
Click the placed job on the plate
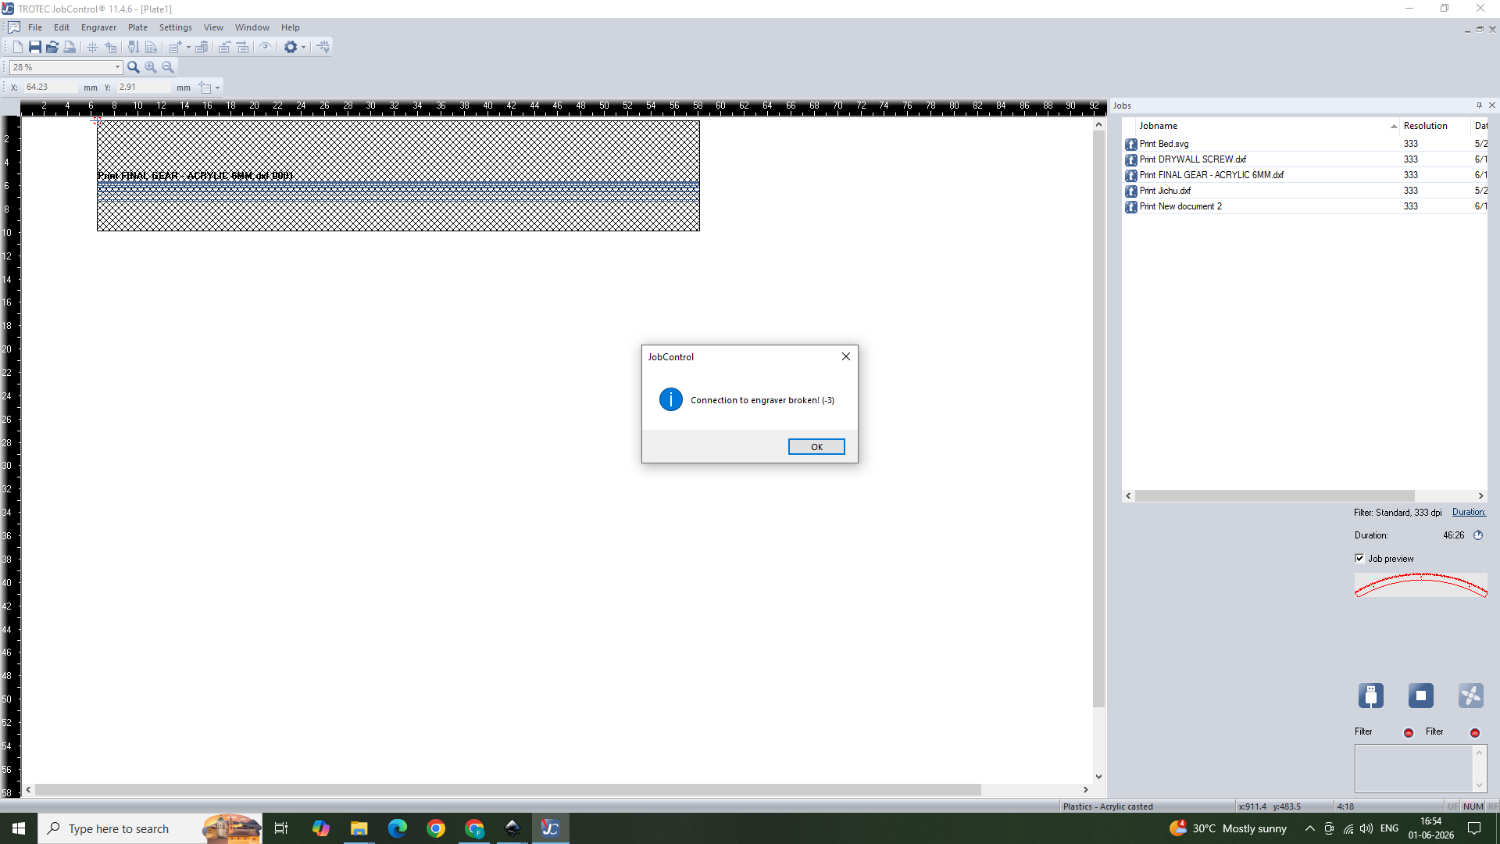pyautogui.click(x=398, y=175)
